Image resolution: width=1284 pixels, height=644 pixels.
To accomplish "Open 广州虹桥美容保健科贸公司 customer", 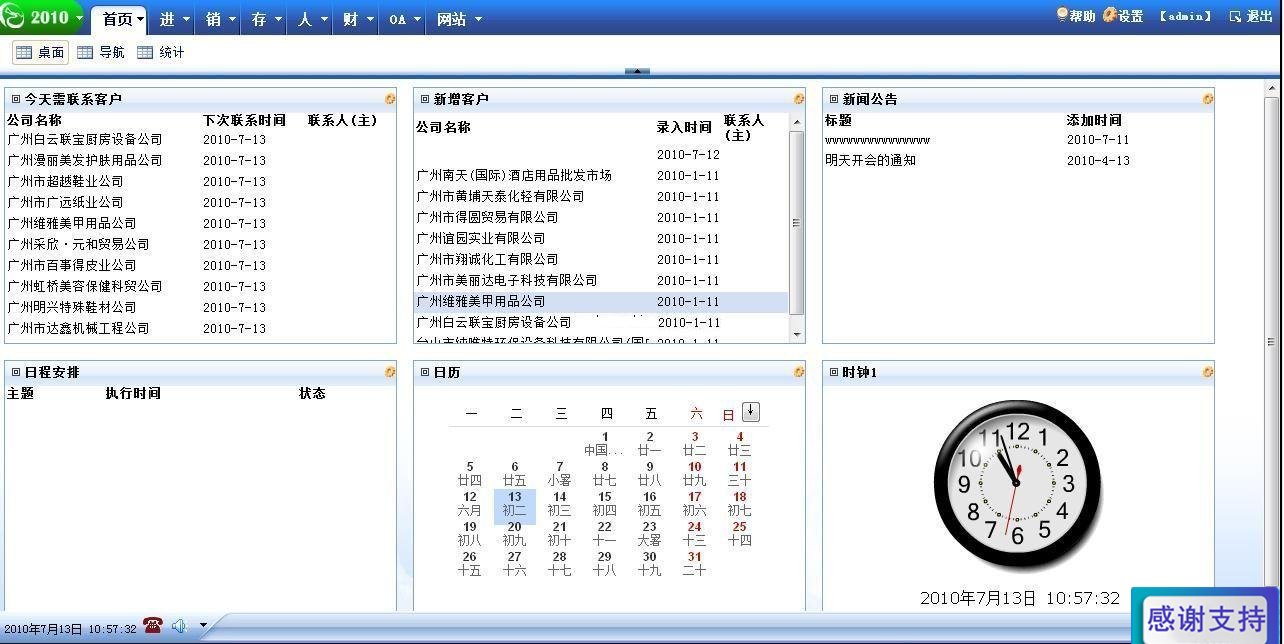I will [85, 286].
